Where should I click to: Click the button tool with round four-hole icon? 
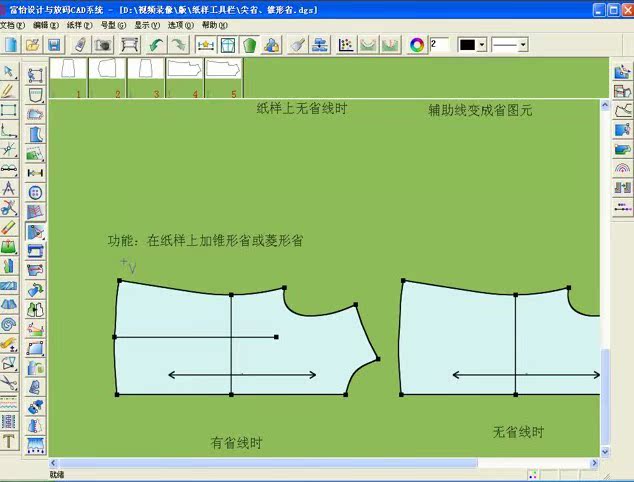pyautogui.click(x=36, y=192)
